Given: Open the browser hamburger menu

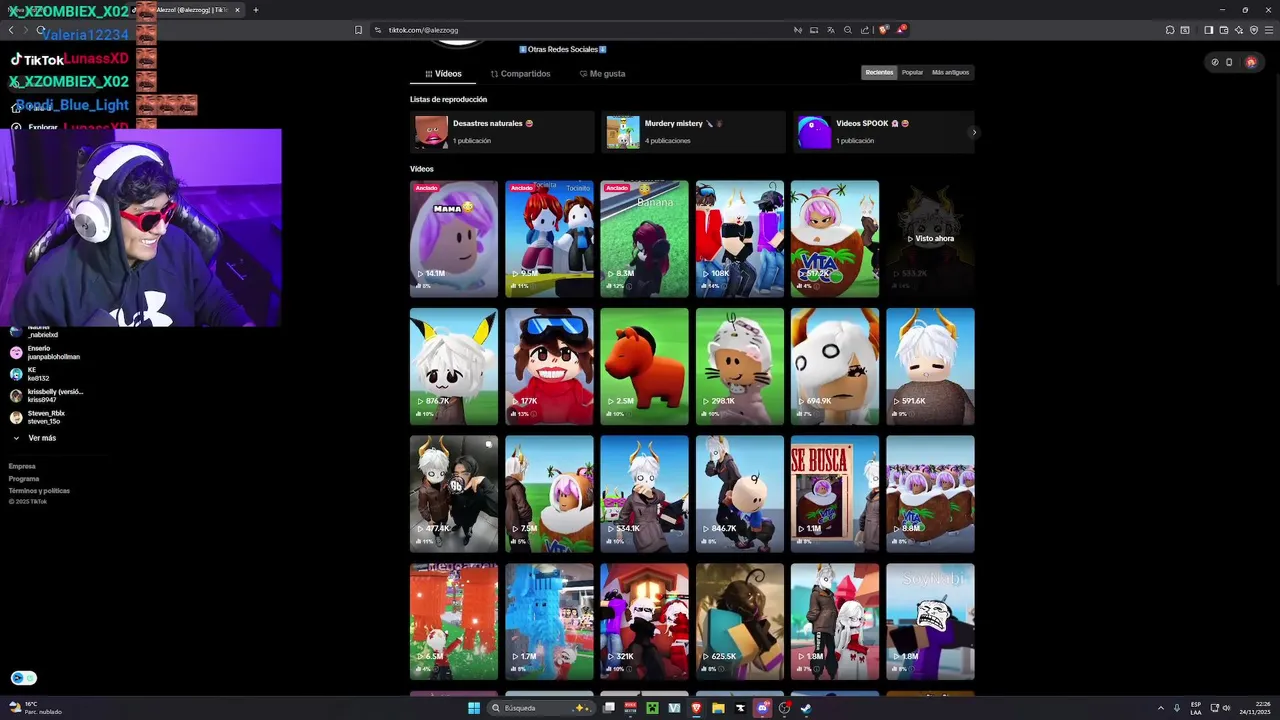Looking at the screenshot, I should pos(1269,30).
